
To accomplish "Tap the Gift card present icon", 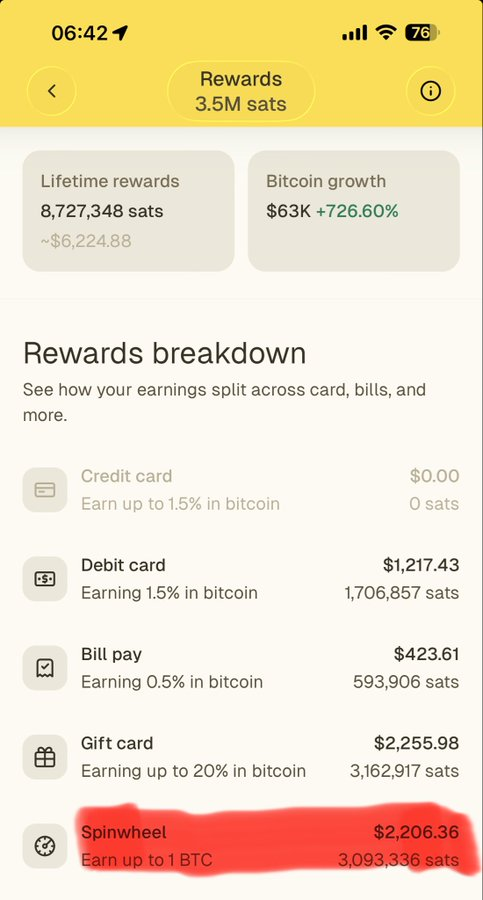I will point(45,757).
